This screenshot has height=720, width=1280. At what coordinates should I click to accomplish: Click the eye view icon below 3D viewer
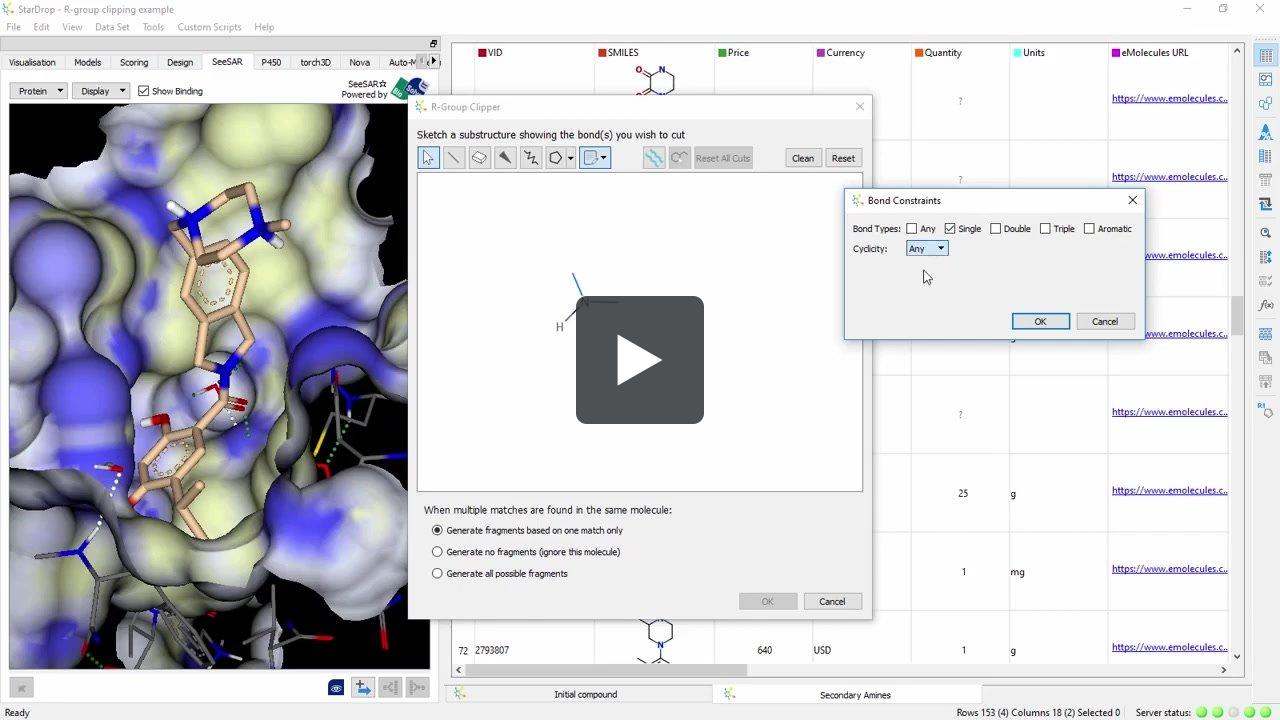336,688
